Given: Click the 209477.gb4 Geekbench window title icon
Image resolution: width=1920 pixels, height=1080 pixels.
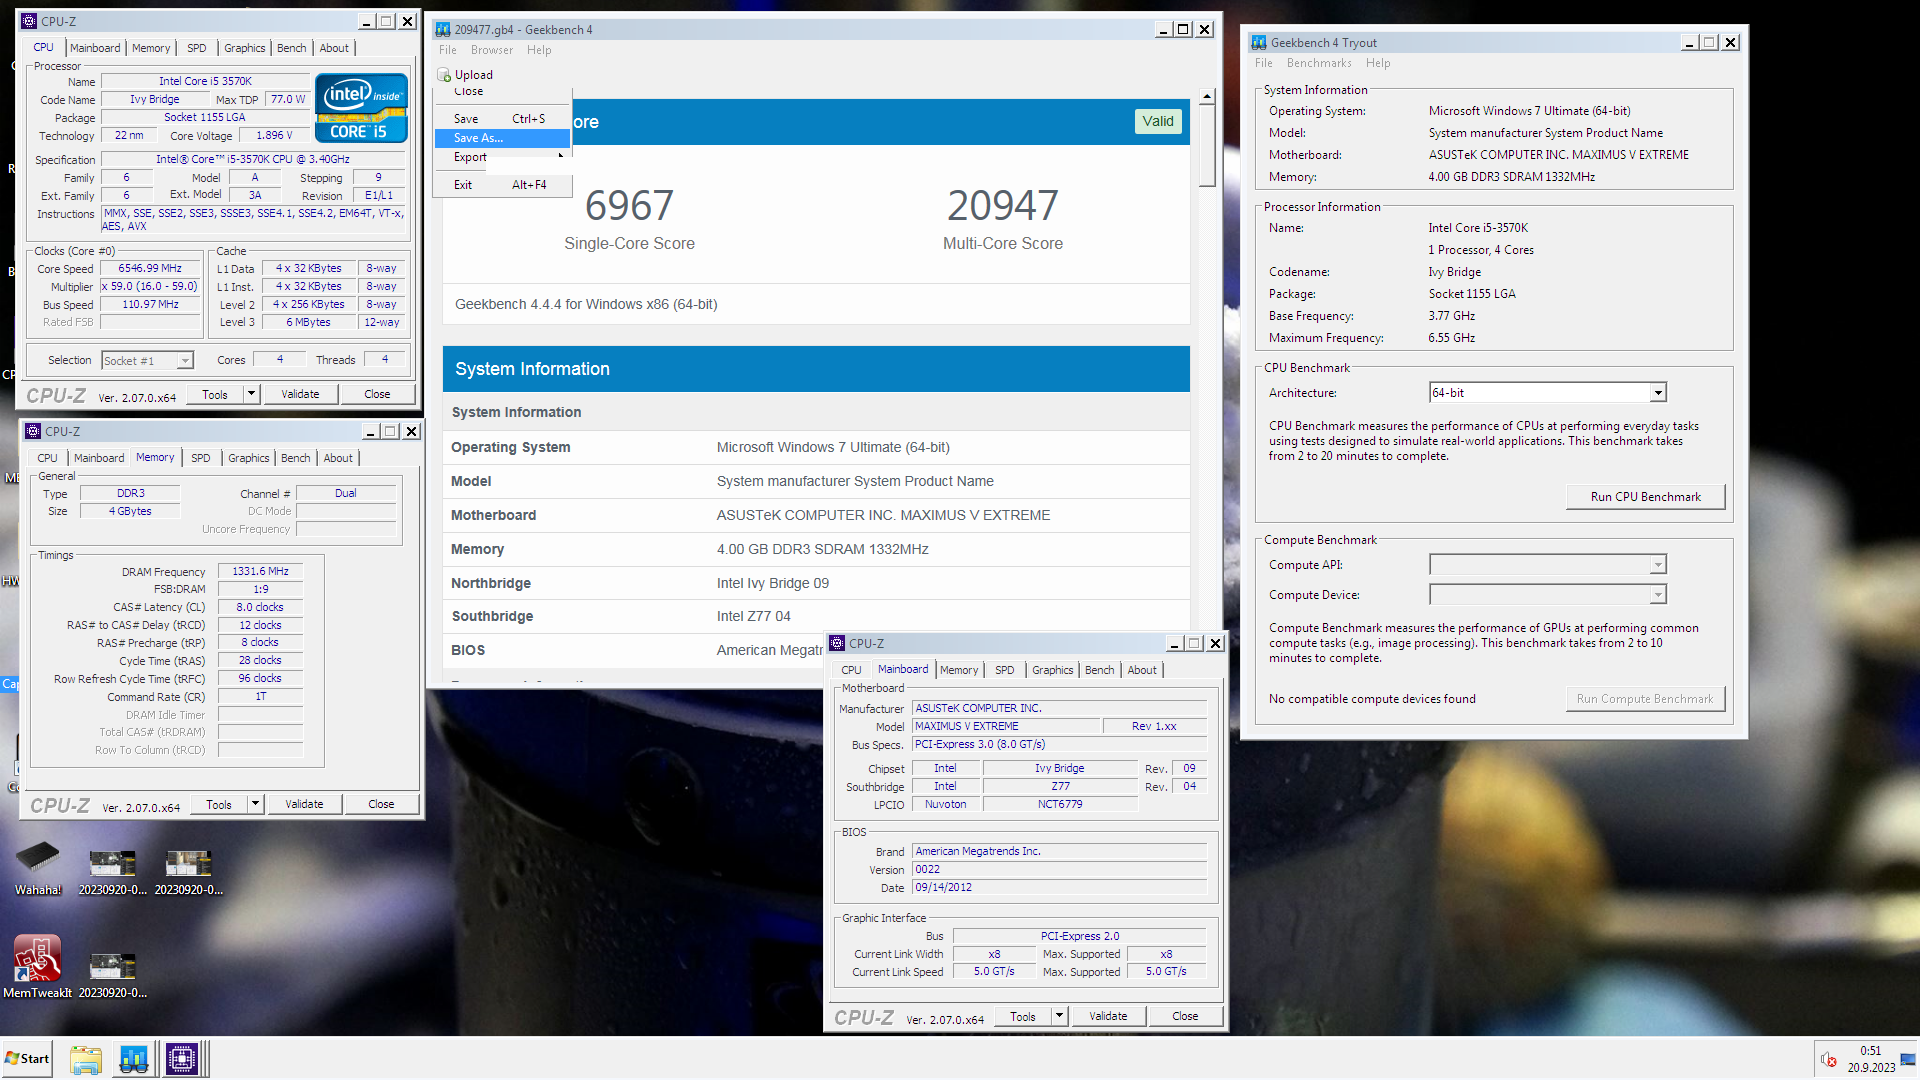Looking at the screenshot, I should (x=444, y=29).
